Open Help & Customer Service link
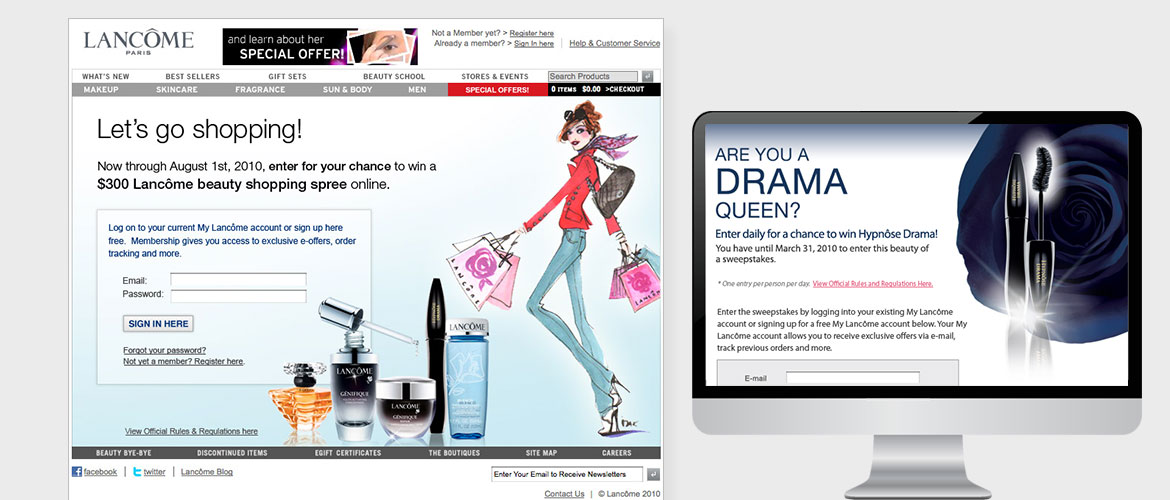1170x500 pixels. coord(614,43)
